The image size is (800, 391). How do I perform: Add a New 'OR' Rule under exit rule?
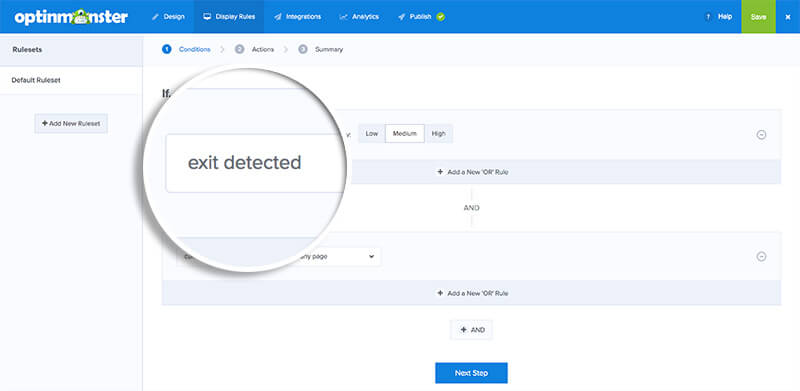coord(472,172)
